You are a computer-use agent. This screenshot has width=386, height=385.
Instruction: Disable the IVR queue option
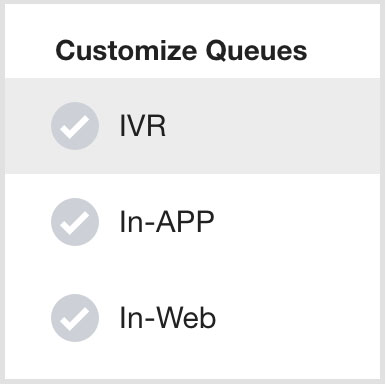tap(75, 126)
